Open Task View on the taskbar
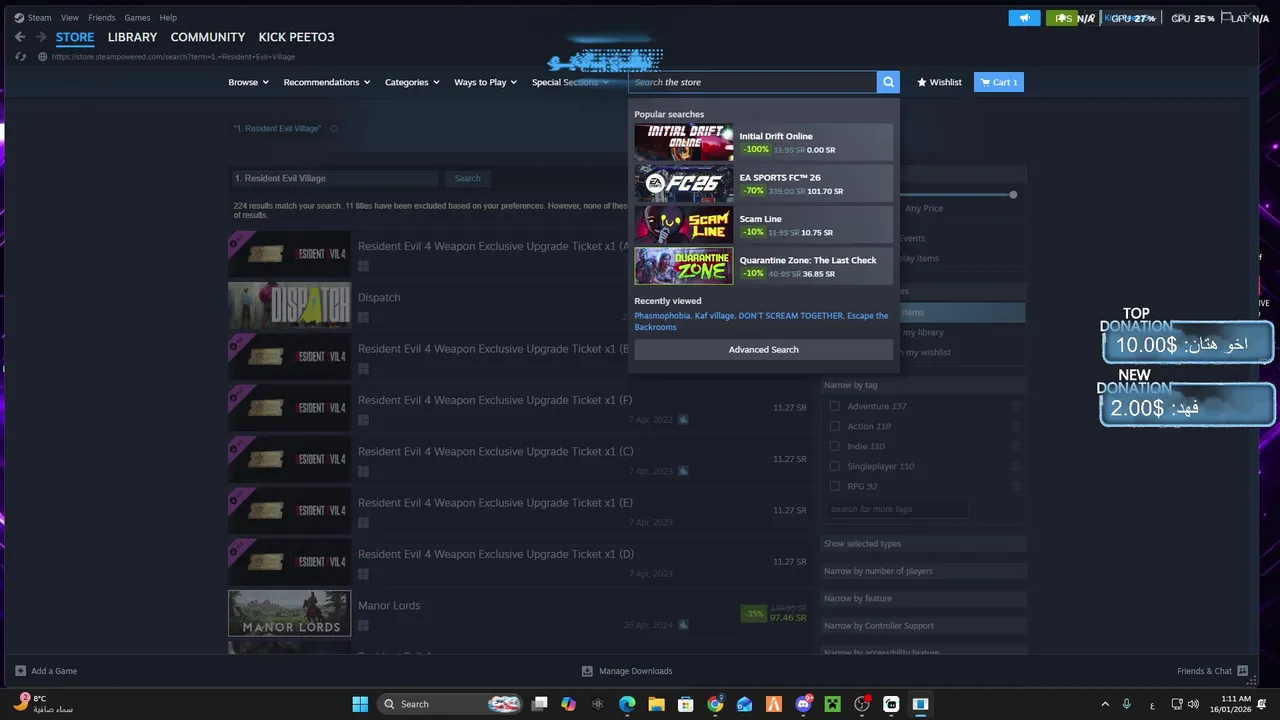The height and width of the screenshot is (720, 1280). pyautogui.click(x=539, y=704)
